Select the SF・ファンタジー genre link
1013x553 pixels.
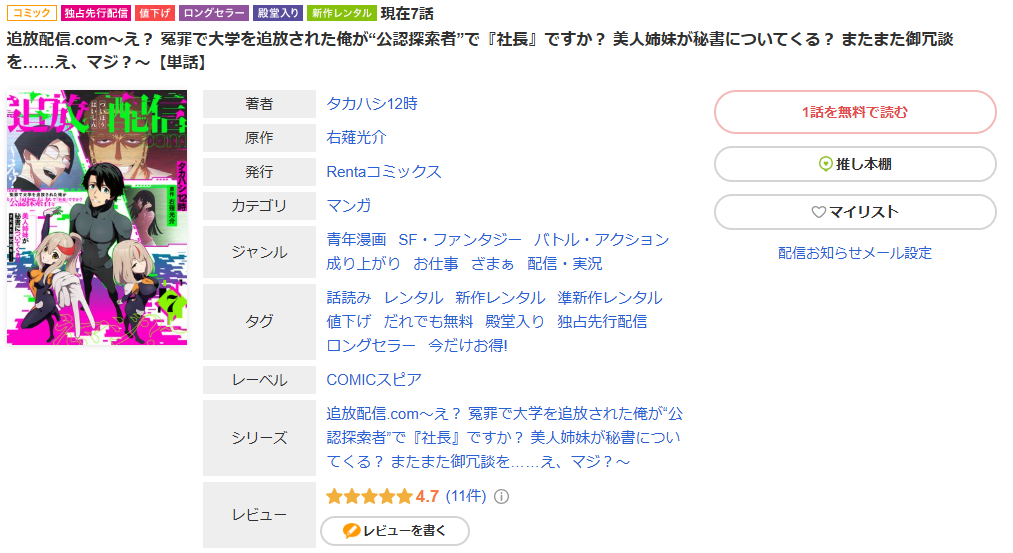point(460,240)
